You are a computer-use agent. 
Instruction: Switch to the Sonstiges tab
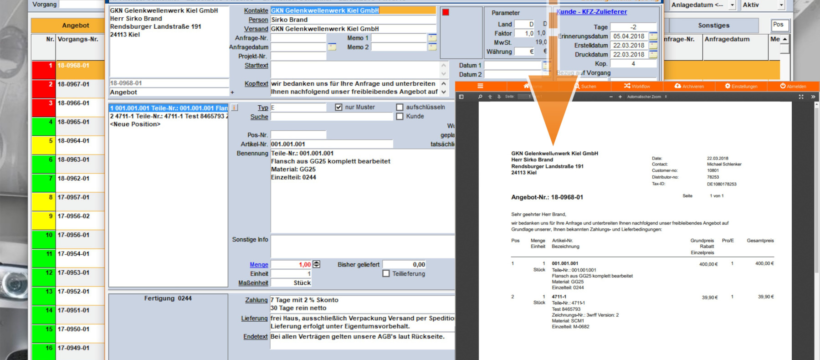click(x=713, y=25)
